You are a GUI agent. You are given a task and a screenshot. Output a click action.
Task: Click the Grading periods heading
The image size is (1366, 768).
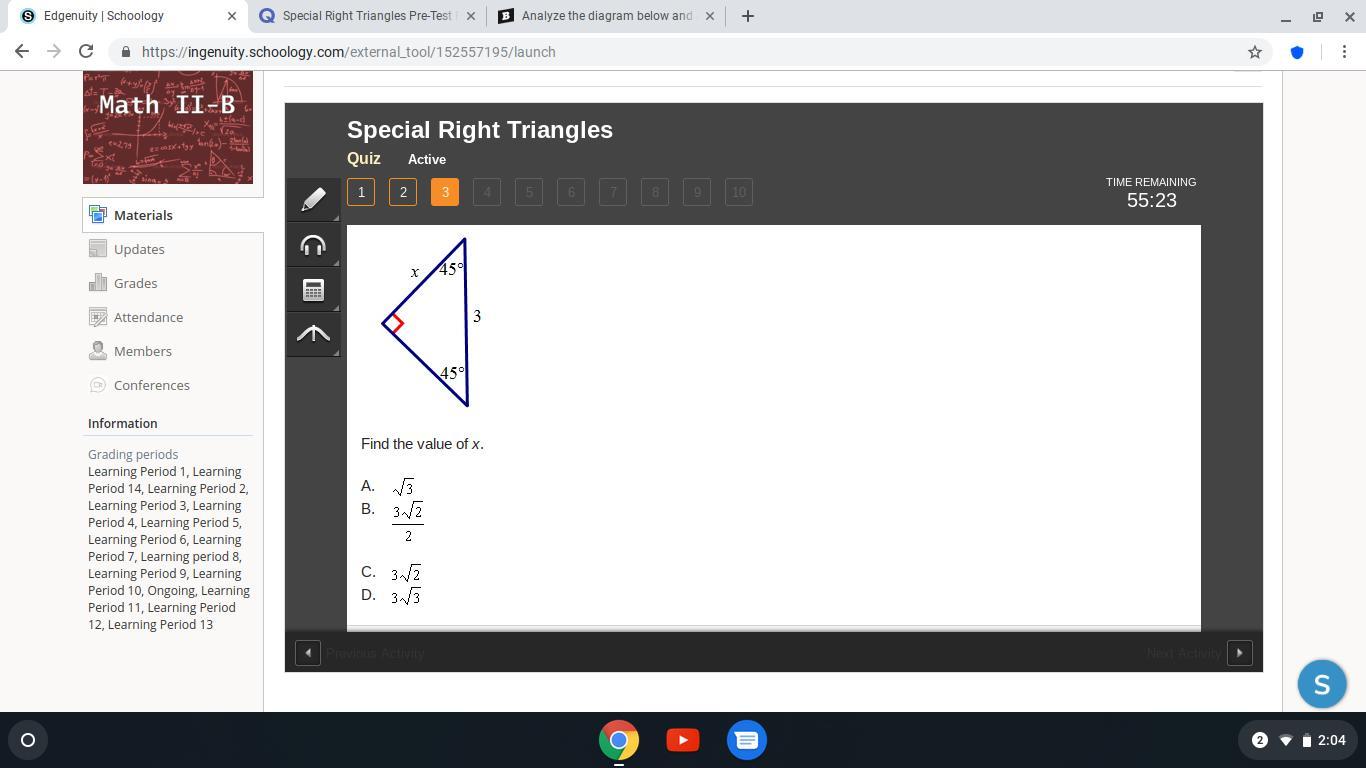pos(133,454)
